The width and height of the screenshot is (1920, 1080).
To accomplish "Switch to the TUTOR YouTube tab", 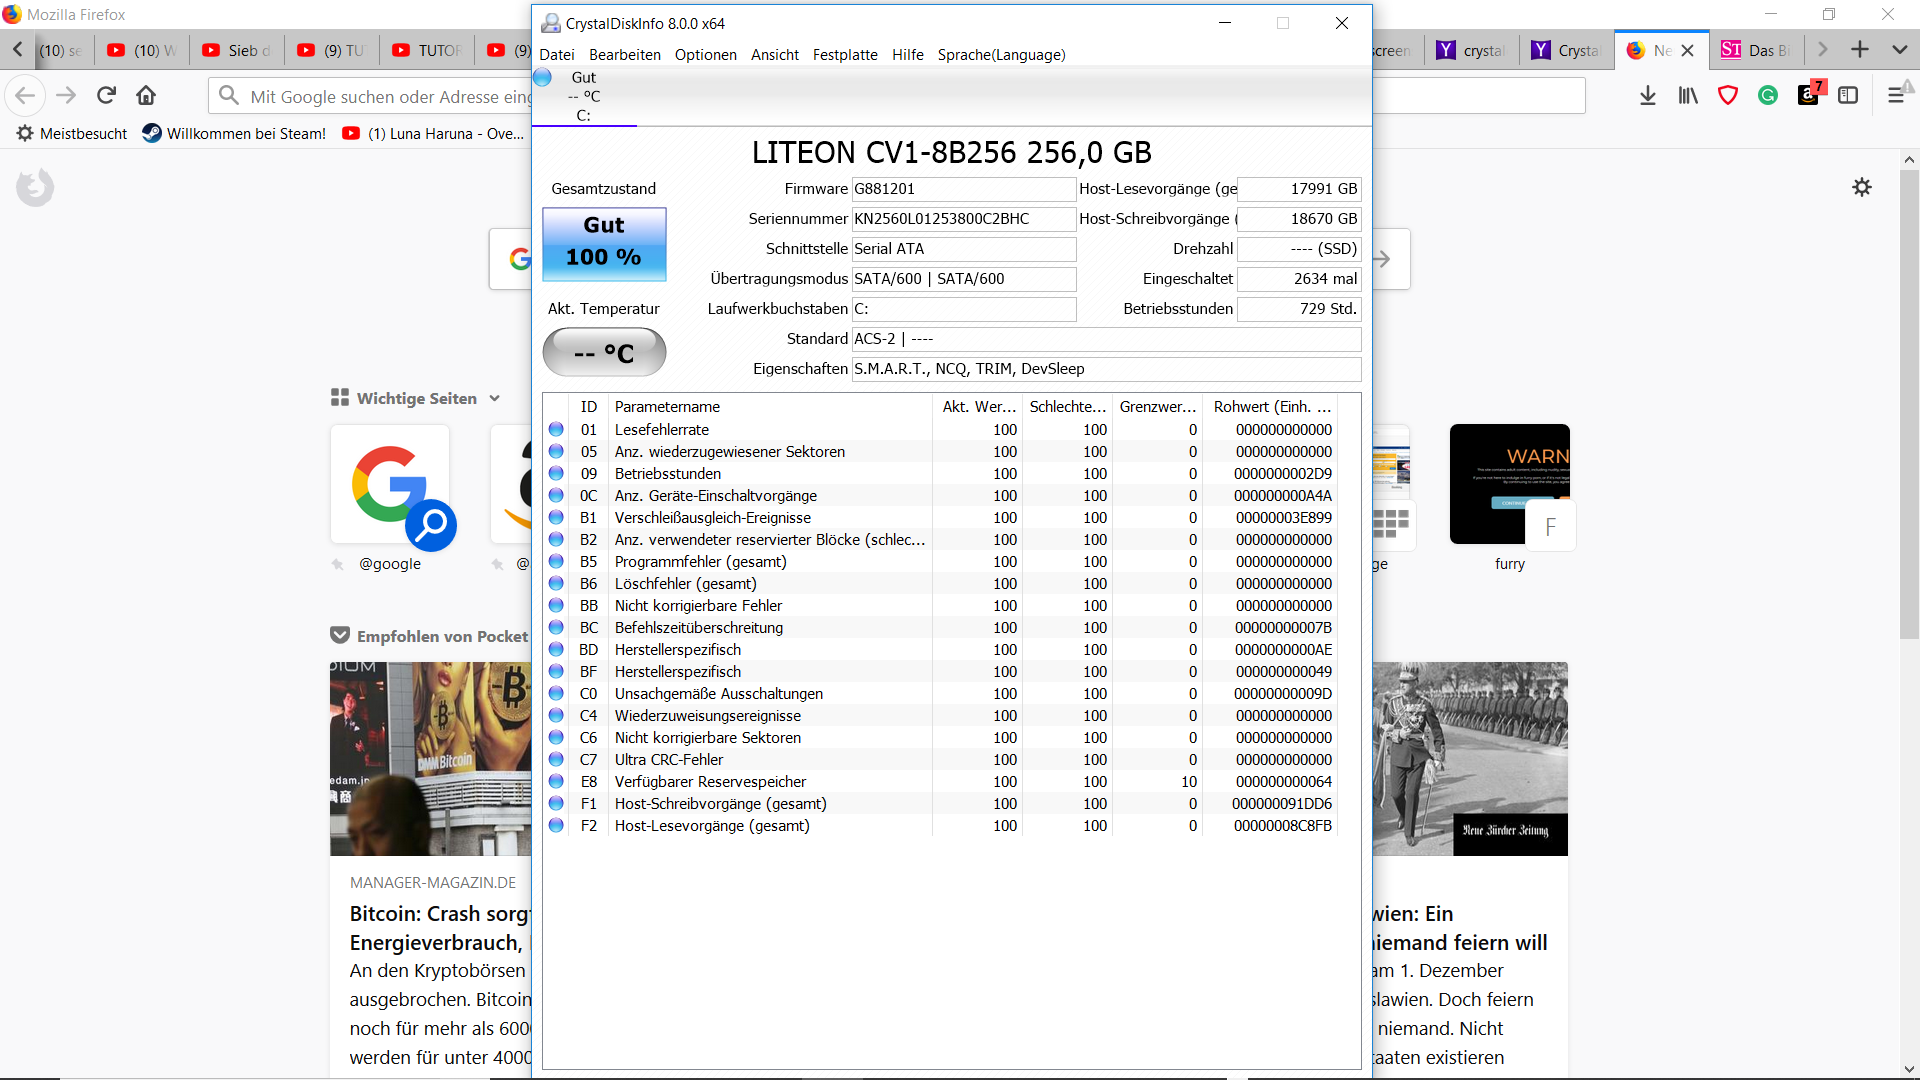I will (x=427, y=50).
